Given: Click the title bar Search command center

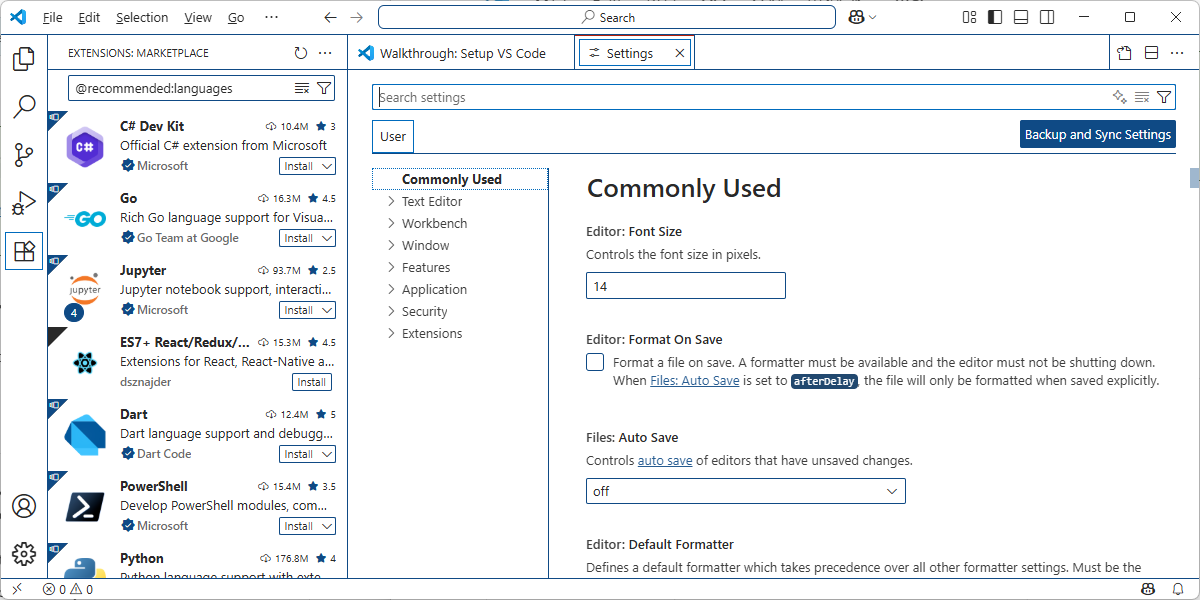Looking at the screenshot, I should coord(608,17).
